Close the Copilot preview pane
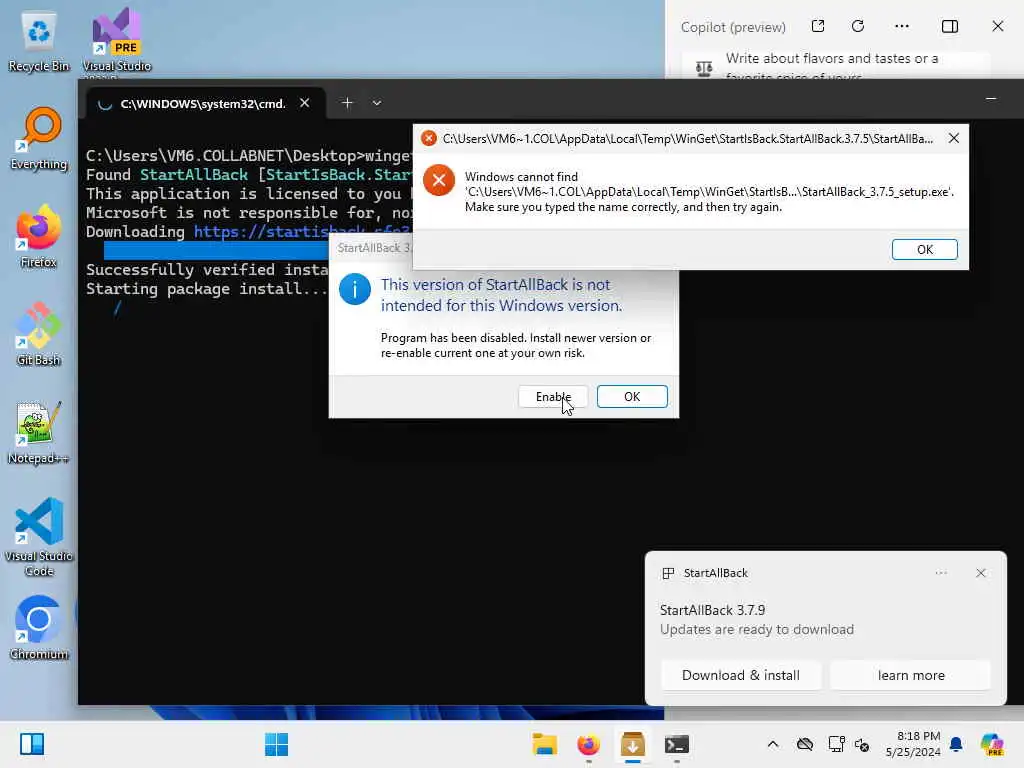The image size is (1024, 768). (997, 26)
